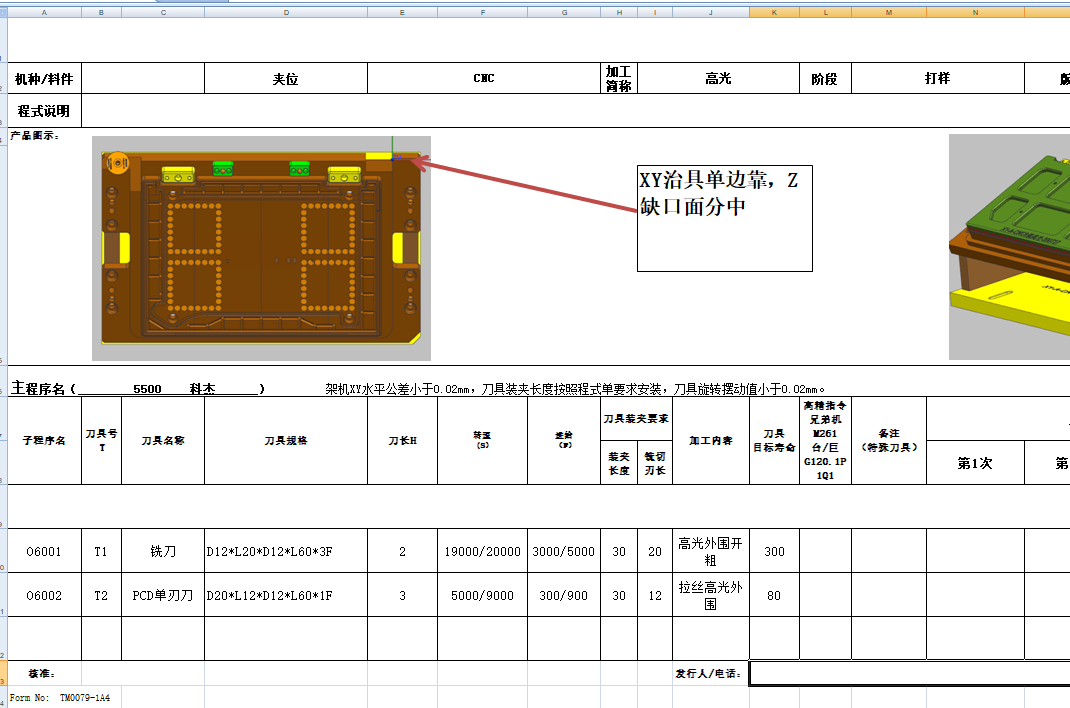Select the PCD单刃刀 cell
This screenshot has height=708, width=1070.
[162, 595]
